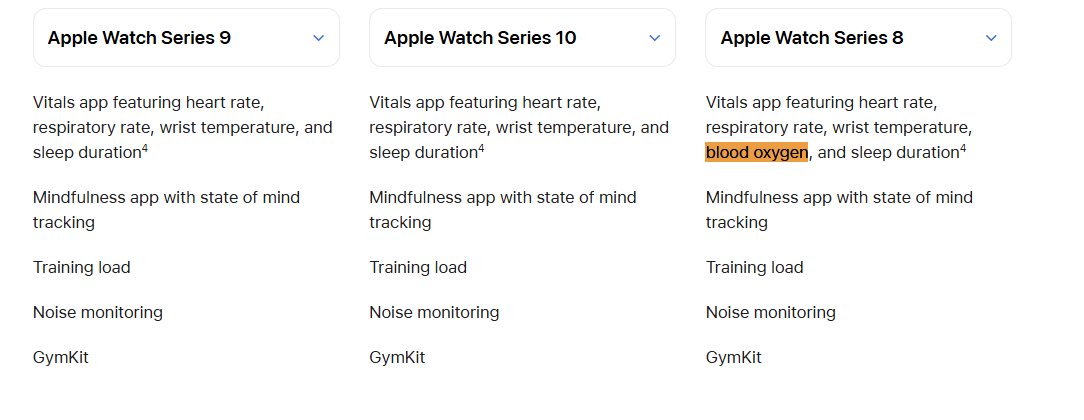
Task: Click Mindfulness app text in Series 8 column
Action: click(x=839, y=210)
